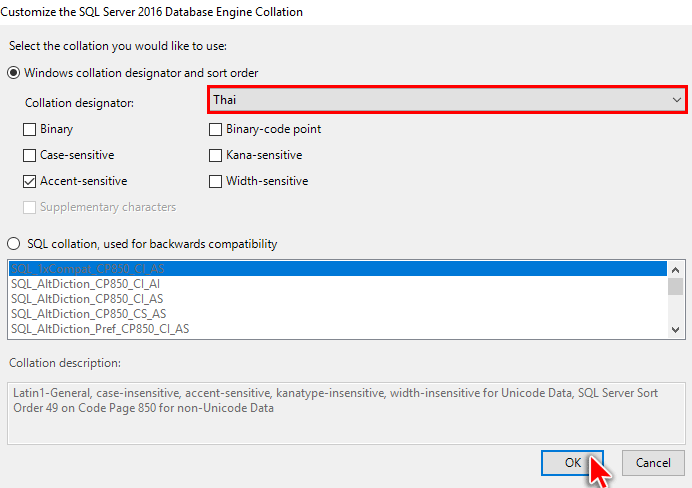Uncheck the Accent-sensitive checkbox
This screenshot has width=692, height=488.
click(x=29, y=181)
